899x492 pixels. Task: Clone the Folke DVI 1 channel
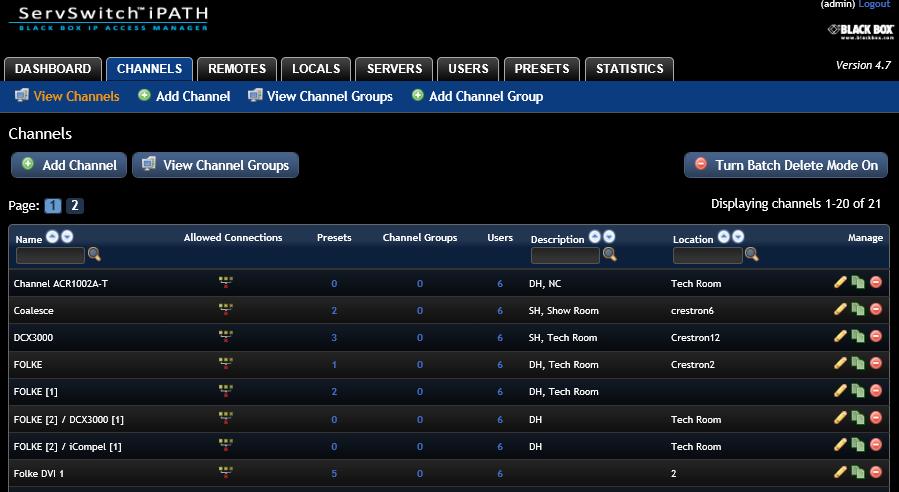[x=858, y=472]
